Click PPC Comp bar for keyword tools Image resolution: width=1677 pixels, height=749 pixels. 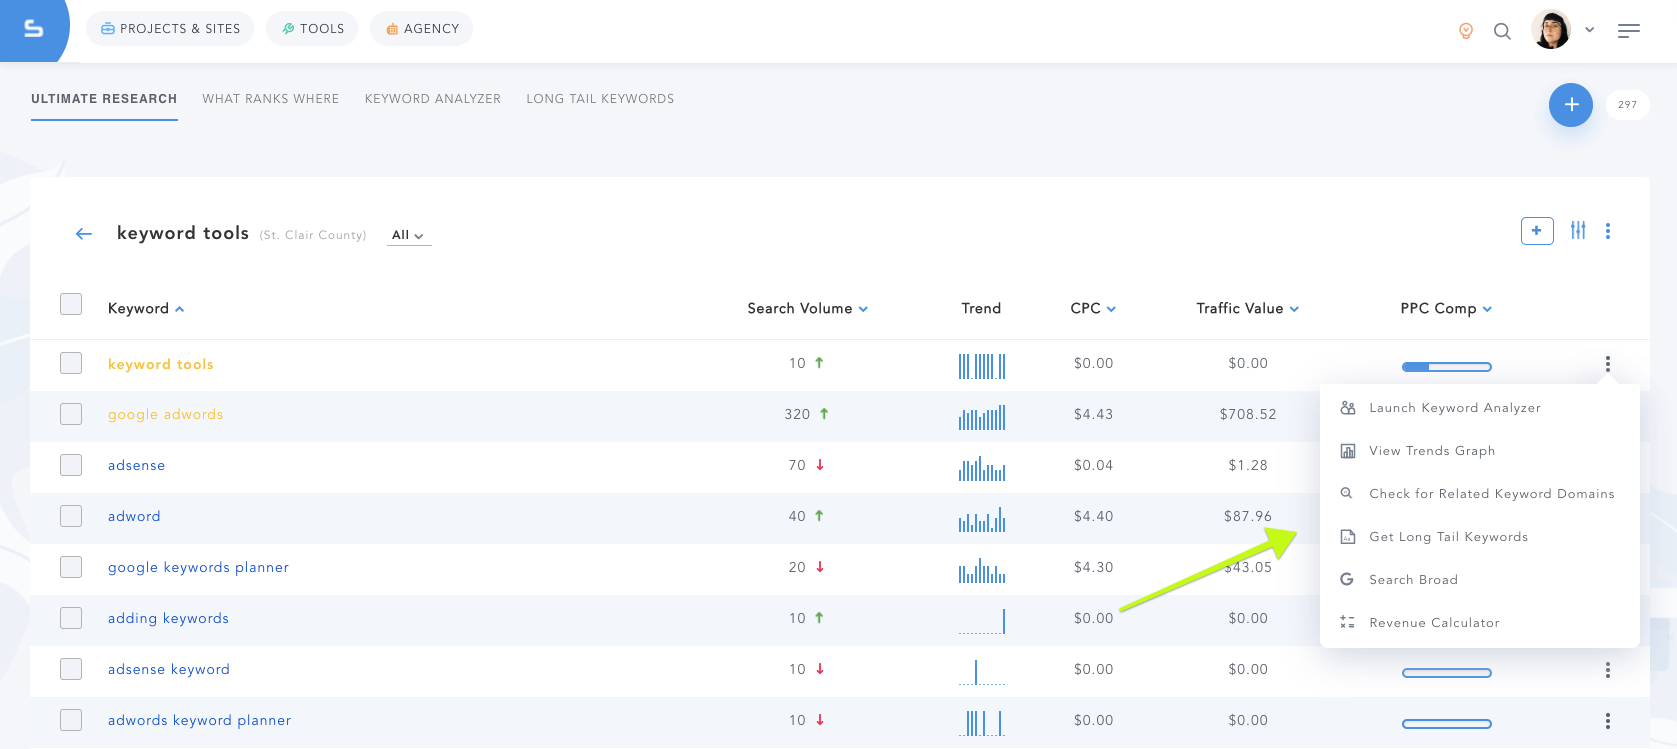pos(1447,367)
